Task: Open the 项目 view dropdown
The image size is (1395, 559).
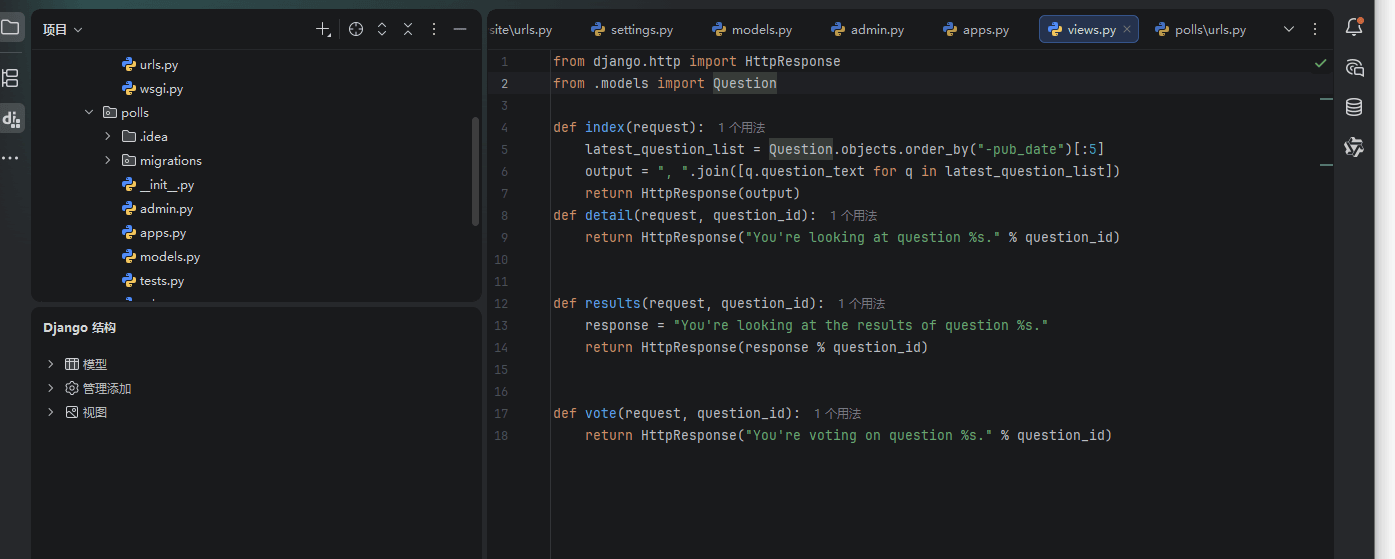Action: pos(63,30)
